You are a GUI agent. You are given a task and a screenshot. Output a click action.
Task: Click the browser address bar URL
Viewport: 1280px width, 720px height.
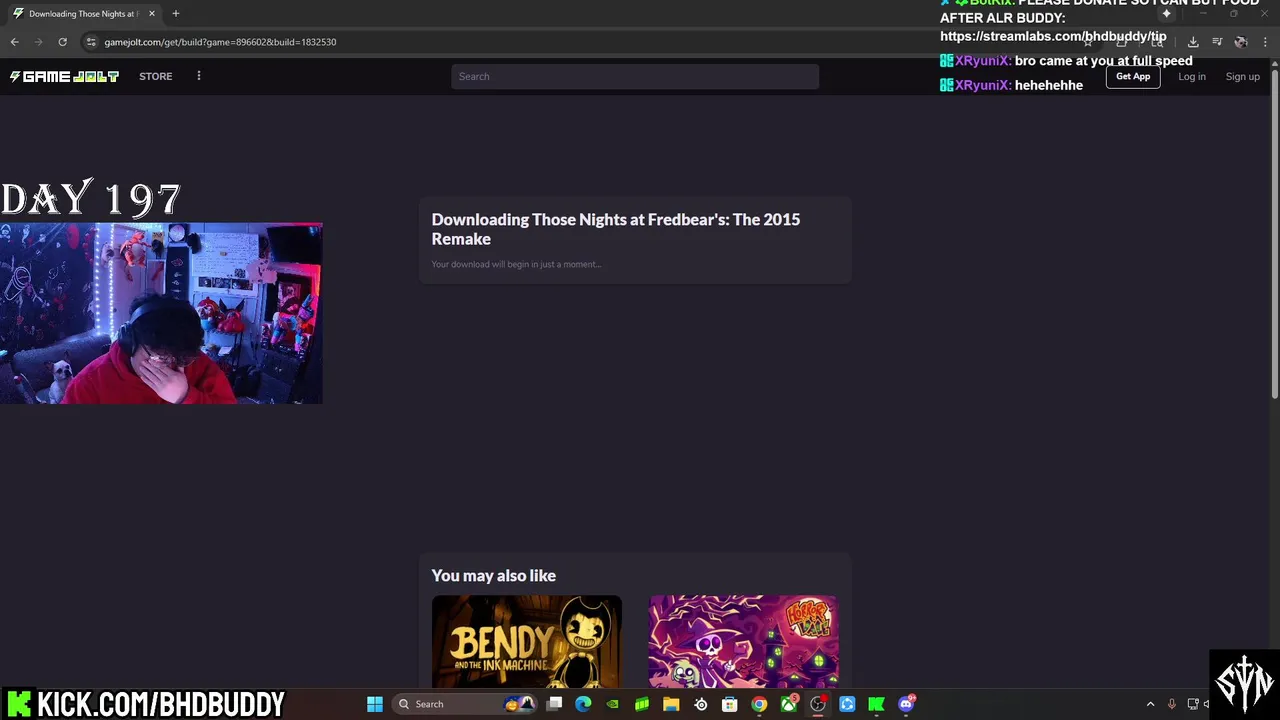pos(220,42)
